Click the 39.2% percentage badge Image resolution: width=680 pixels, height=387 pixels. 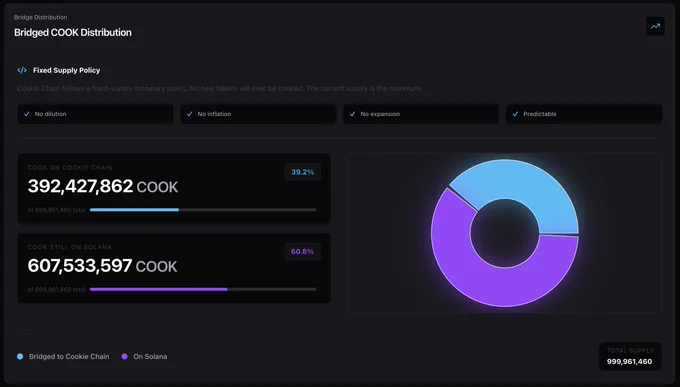pyautogui.click(x=303, y=172)
